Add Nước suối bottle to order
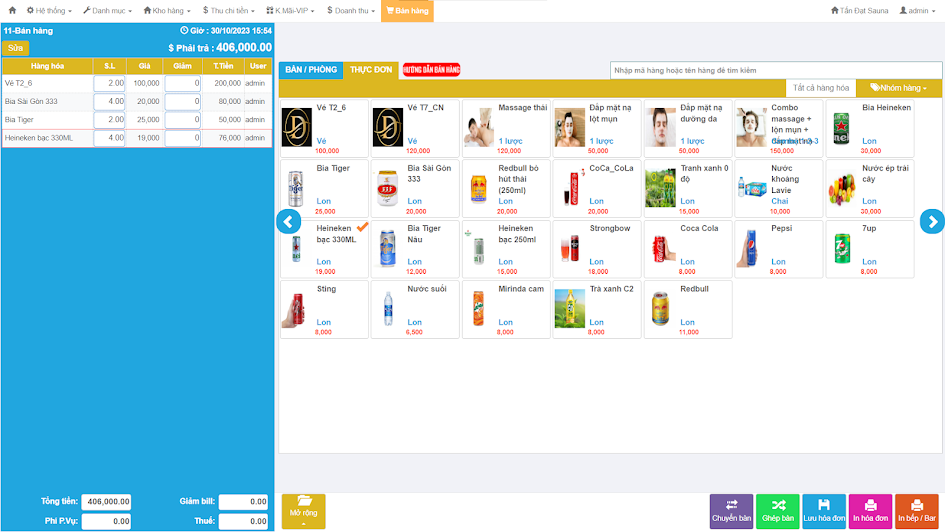The height and width of the screenshot is (532, 945). pyautogui.click(x=415, y=310)
